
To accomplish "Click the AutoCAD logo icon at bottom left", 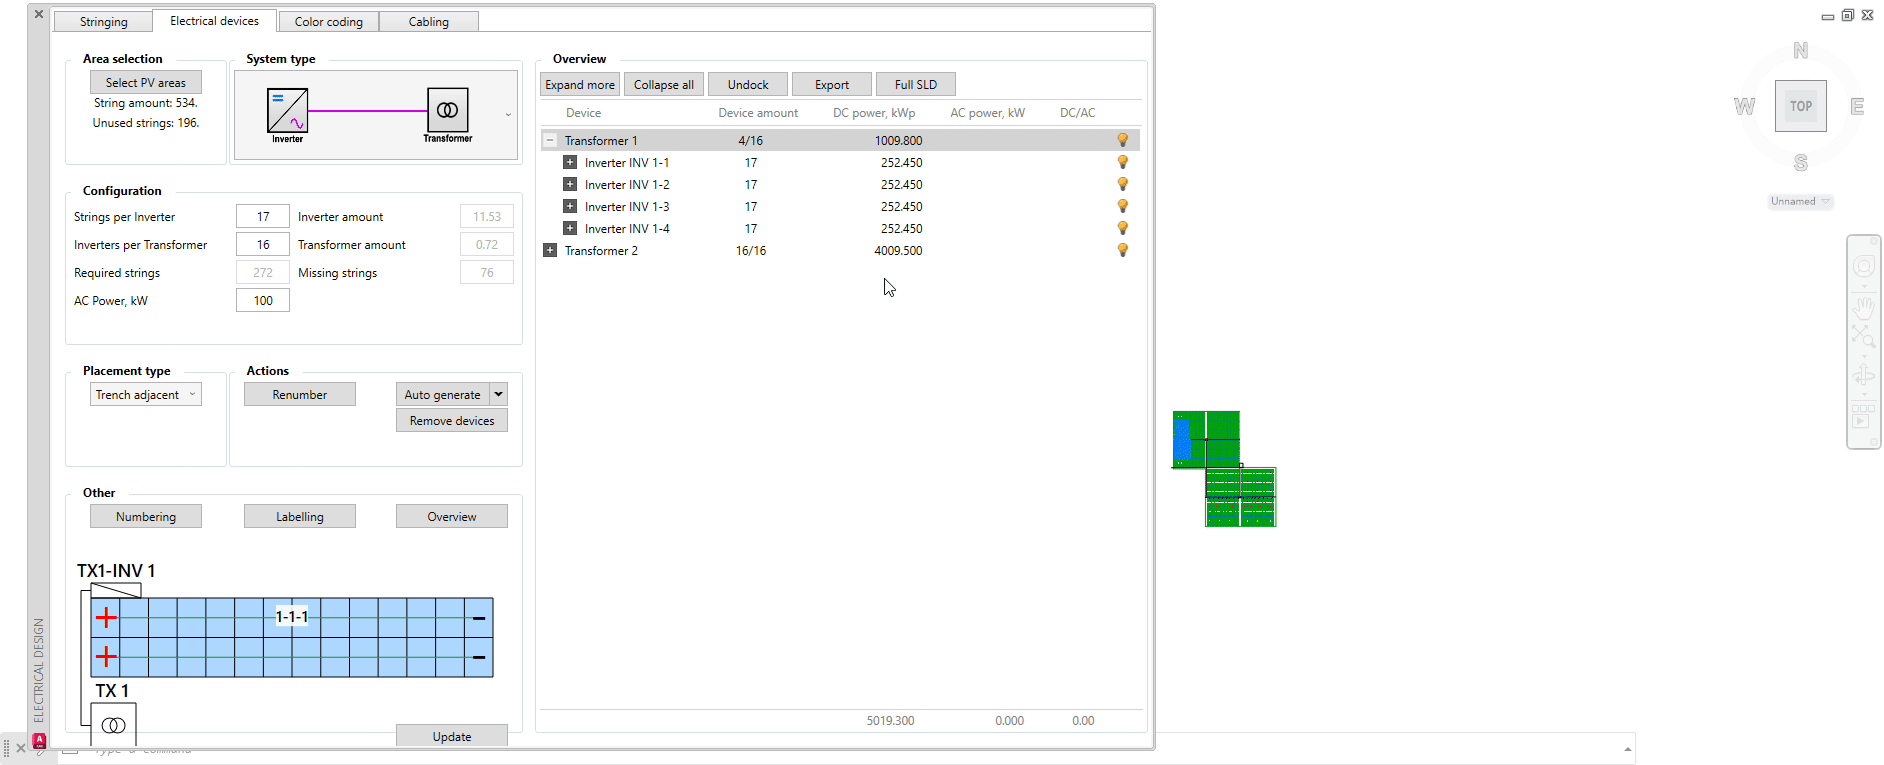I will tap(39, 741).
